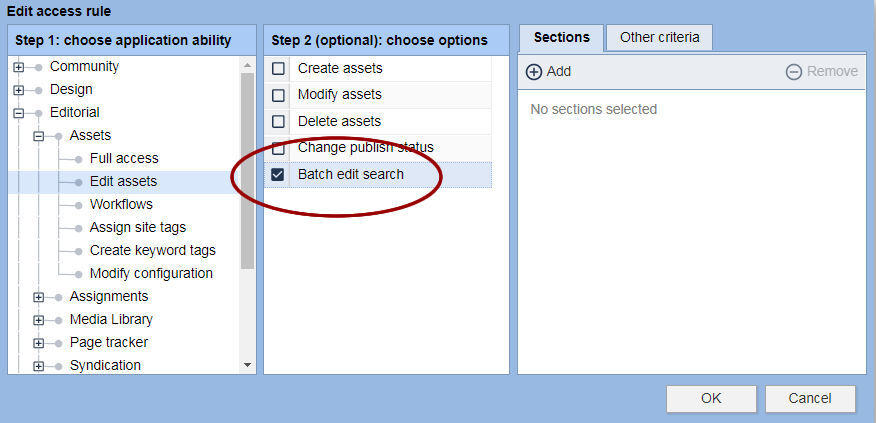Click the Cancel button
Image resolution: width=876 pixels, height=423 pixels.
[810, 398]
